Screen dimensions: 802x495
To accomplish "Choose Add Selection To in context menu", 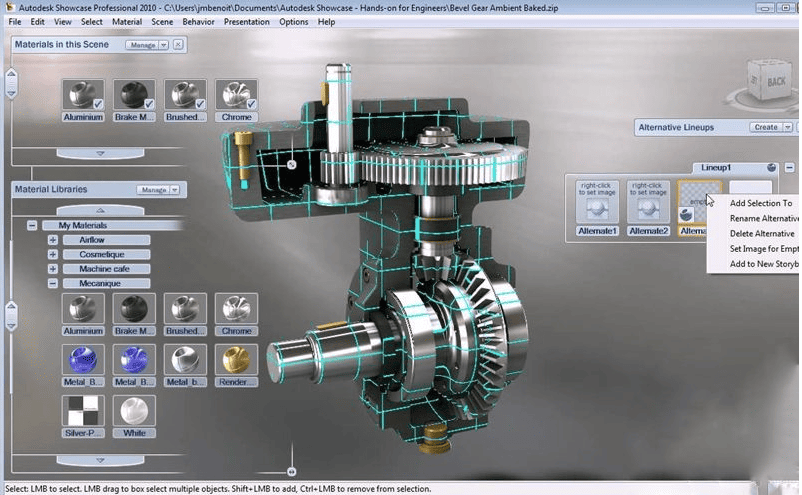I will (761, 203).
